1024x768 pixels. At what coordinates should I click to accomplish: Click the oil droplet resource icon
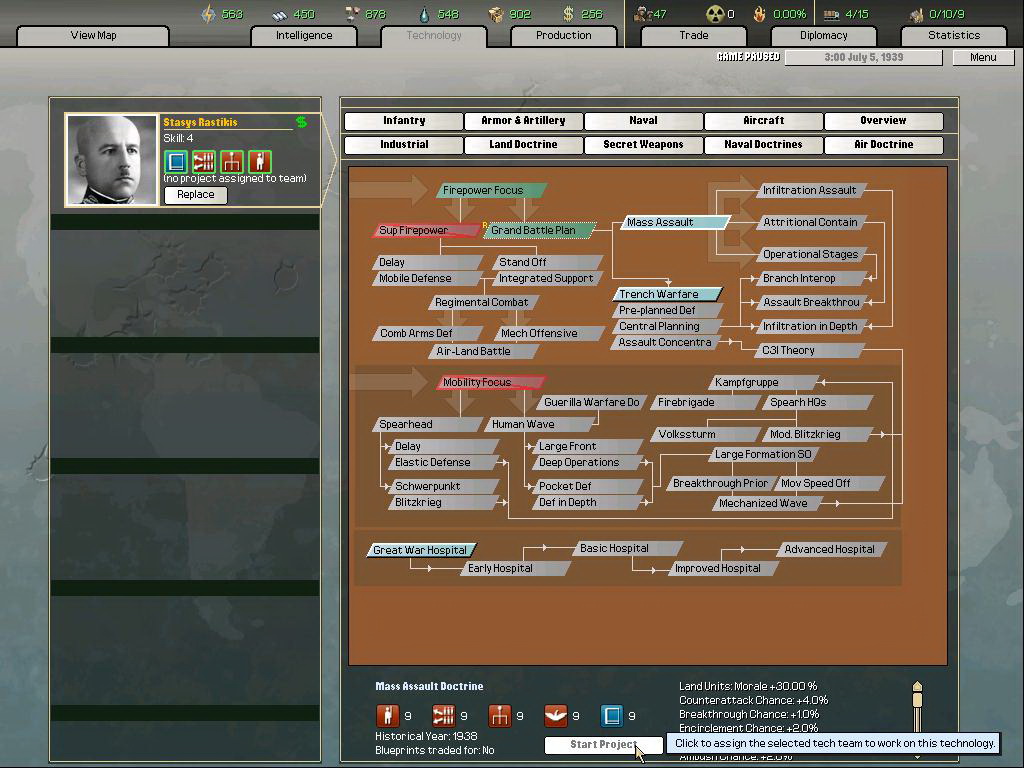coord(424,14)
